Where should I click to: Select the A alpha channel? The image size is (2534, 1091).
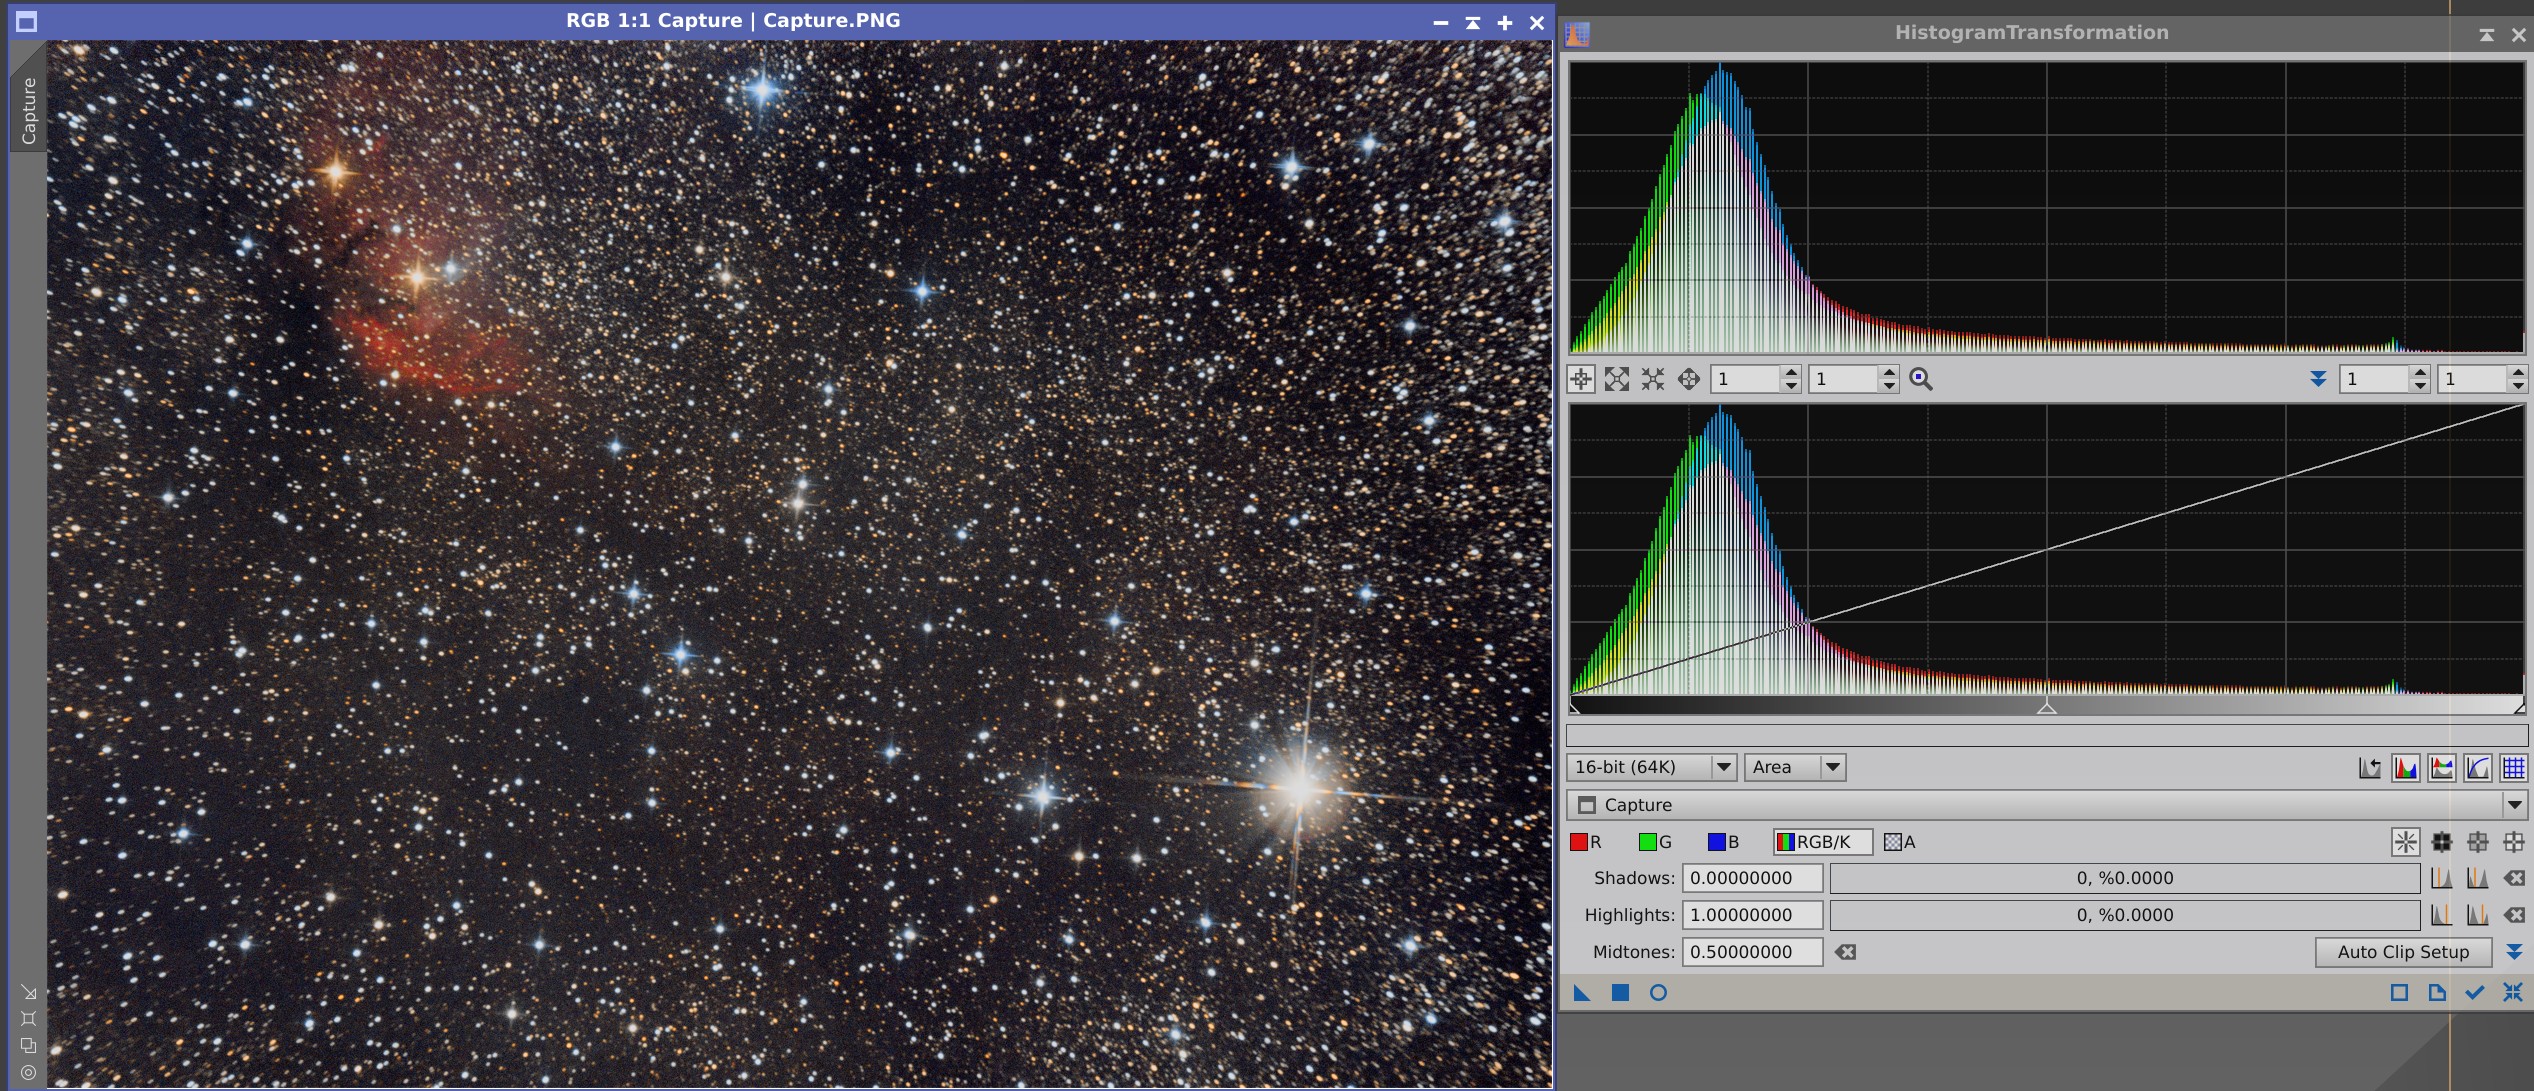click(x=1899, y=842)
